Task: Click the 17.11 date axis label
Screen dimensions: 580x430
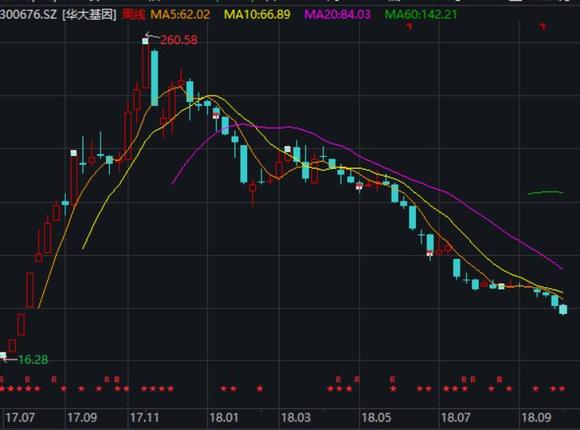Action: click(x=144, y=418)
